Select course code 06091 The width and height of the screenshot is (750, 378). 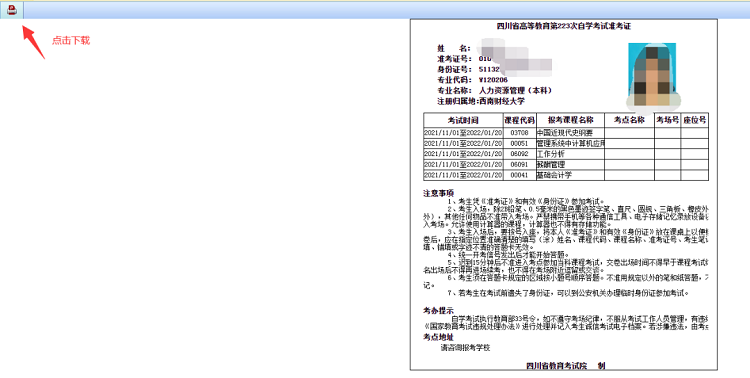pyautogui.click(x=519, y=165)
